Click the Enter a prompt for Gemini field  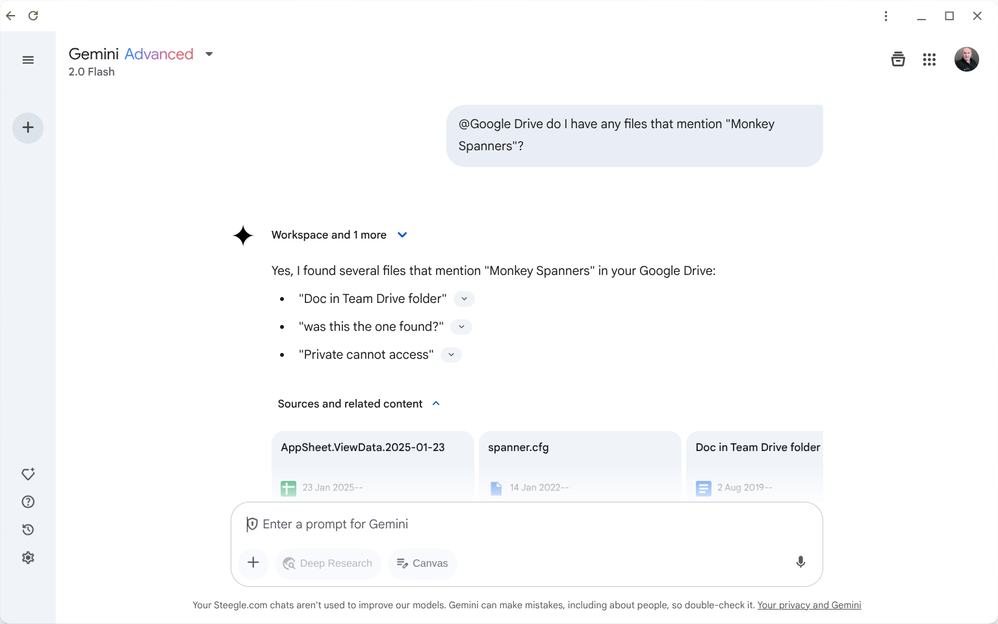pos(526,524)
